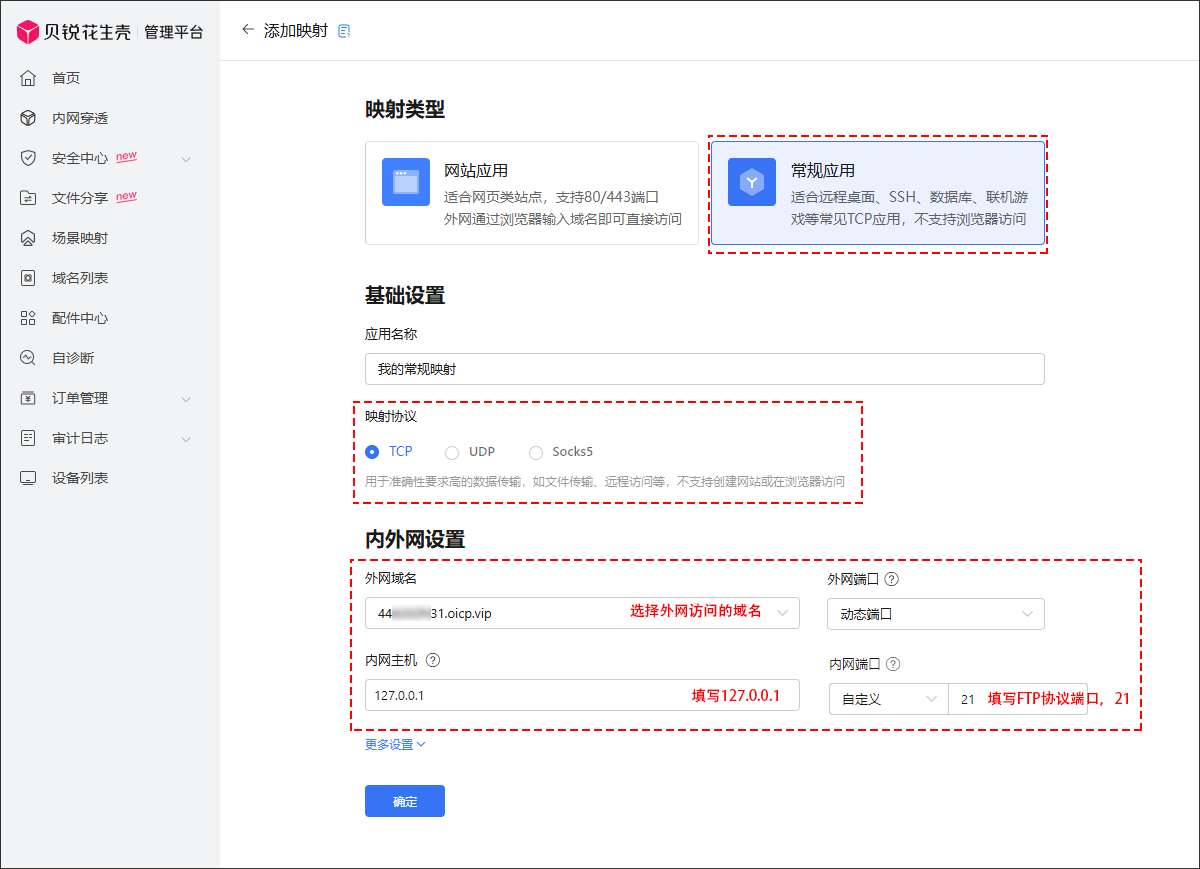Click the 确定 confirm button
This screenshot has width=1200, height=869.
point(405,801)
